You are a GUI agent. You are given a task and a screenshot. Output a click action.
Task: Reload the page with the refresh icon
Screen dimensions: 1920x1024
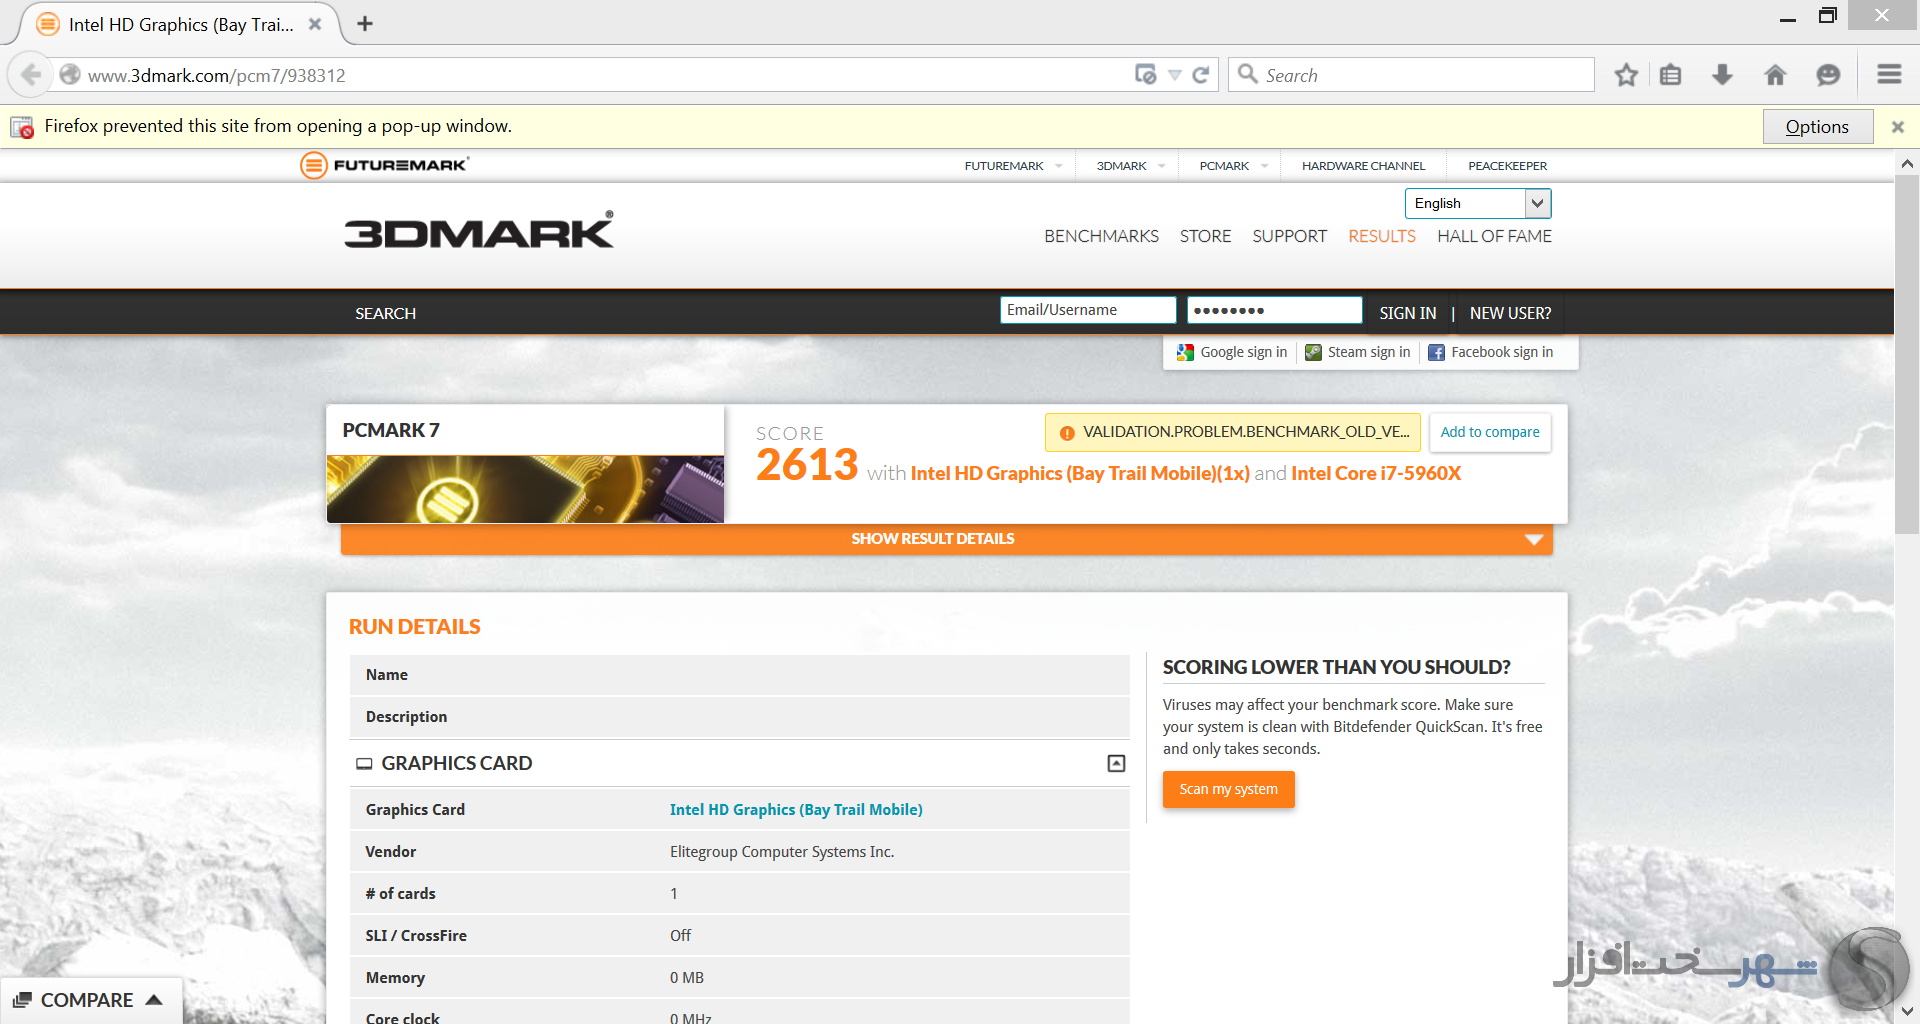[x=1201, y=75]
